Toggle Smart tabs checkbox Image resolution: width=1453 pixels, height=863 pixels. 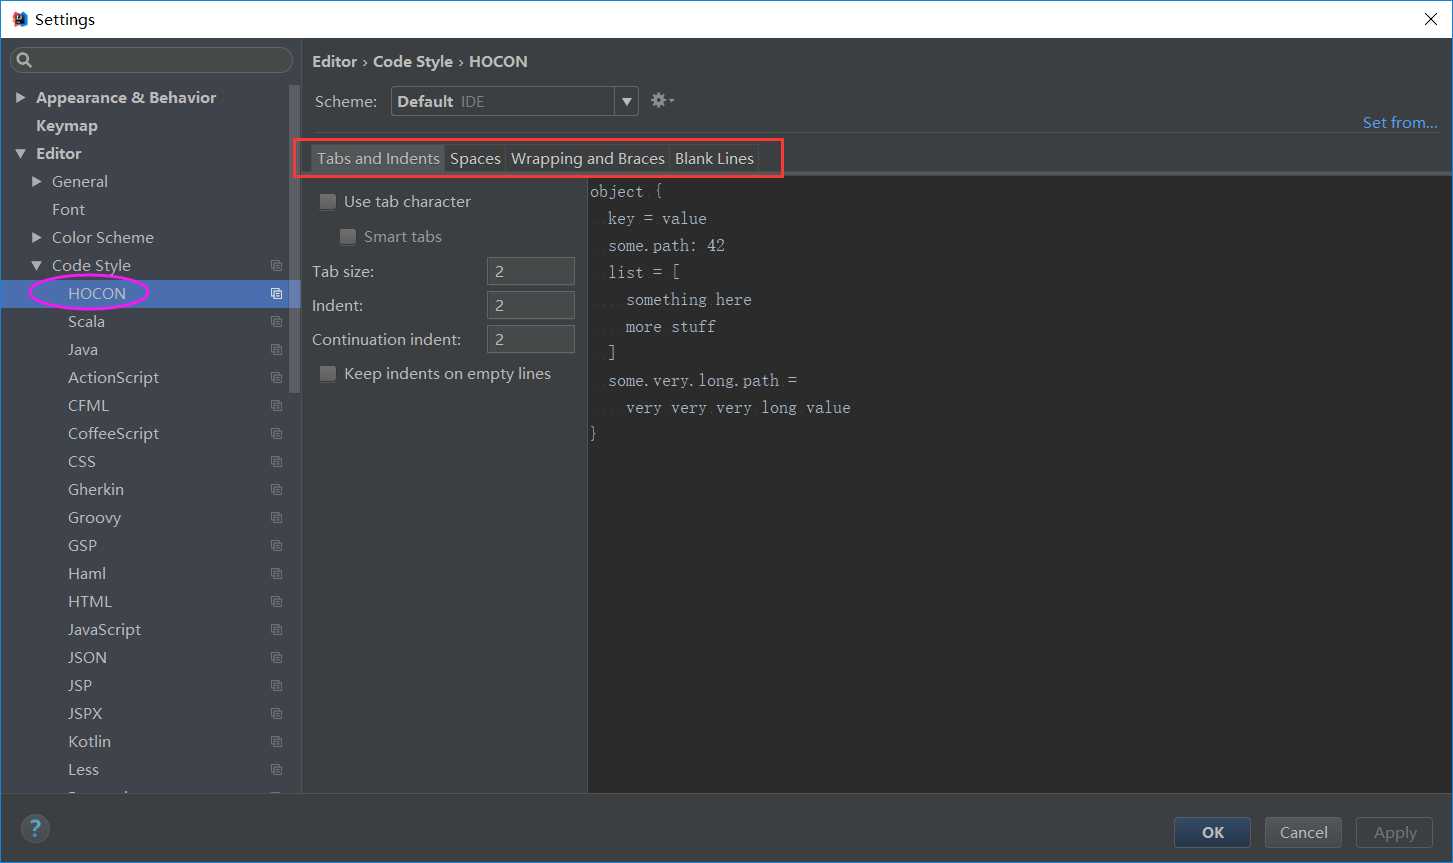(x=348, y=237)
